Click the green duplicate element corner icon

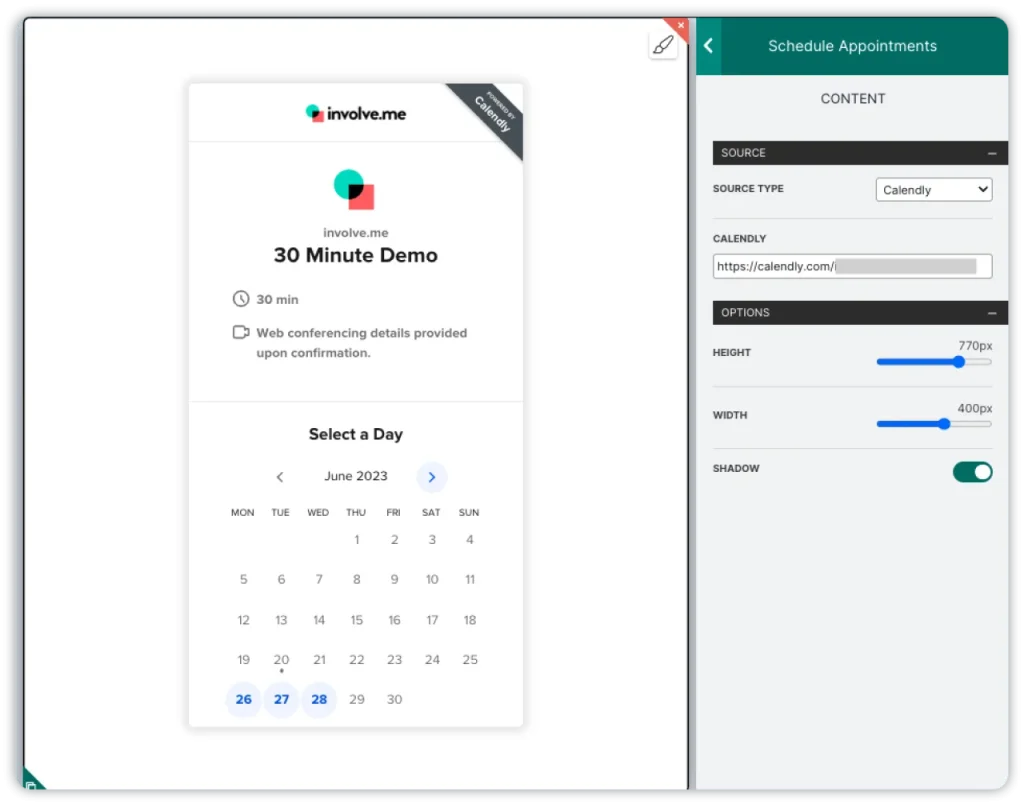click(31, 783)
